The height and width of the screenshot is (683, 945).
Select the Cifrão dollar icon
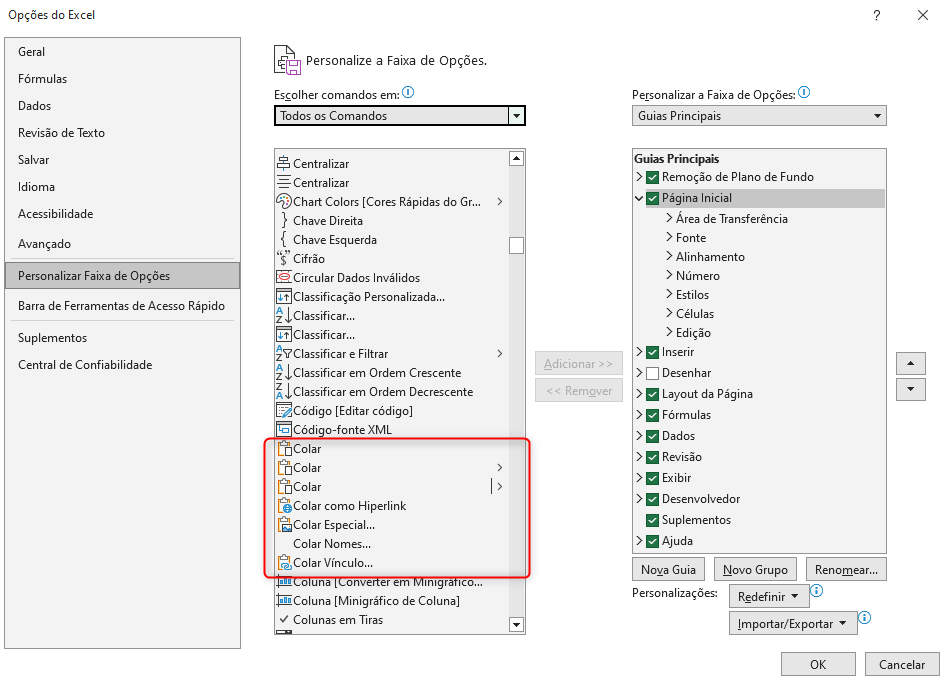click(x=283, y=259)
